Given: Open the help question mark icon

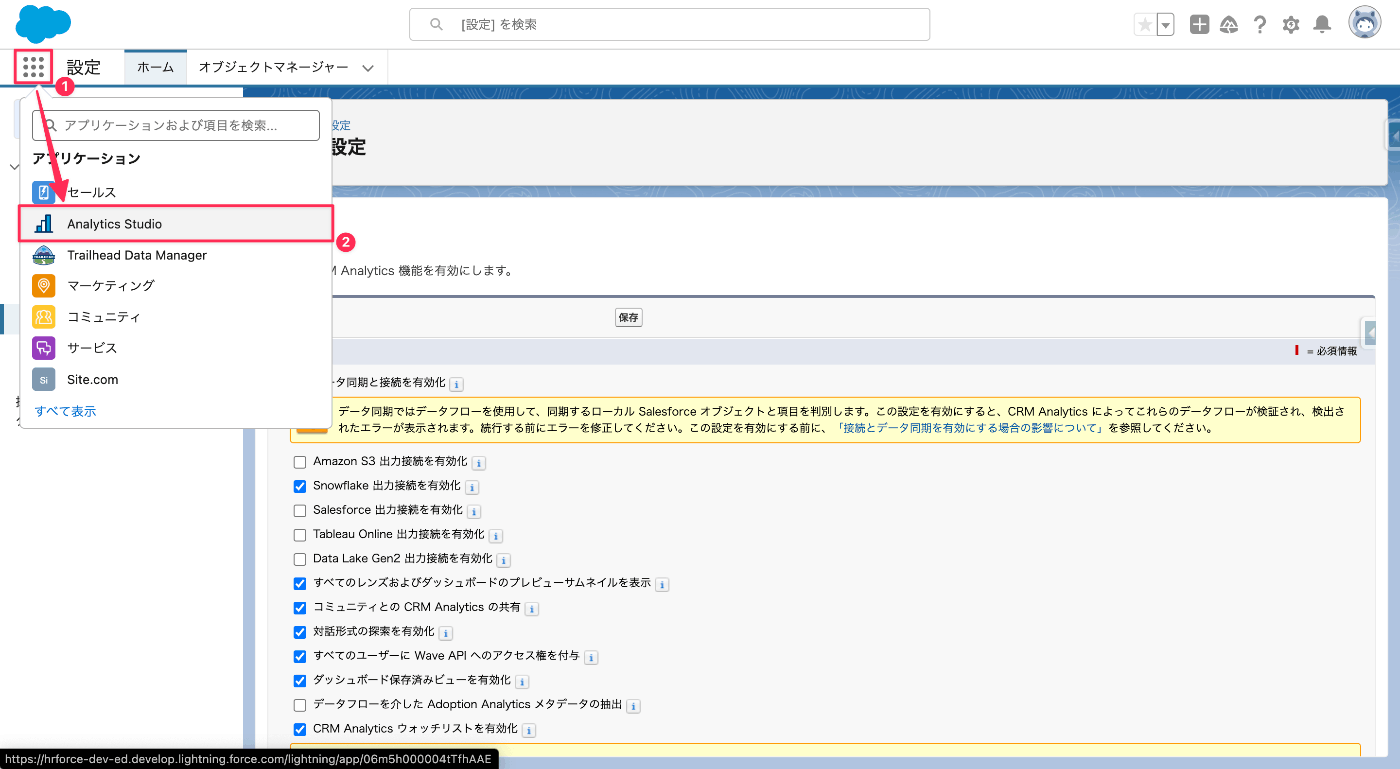Looking at the screenshot, I should (x=1260, y=25).
